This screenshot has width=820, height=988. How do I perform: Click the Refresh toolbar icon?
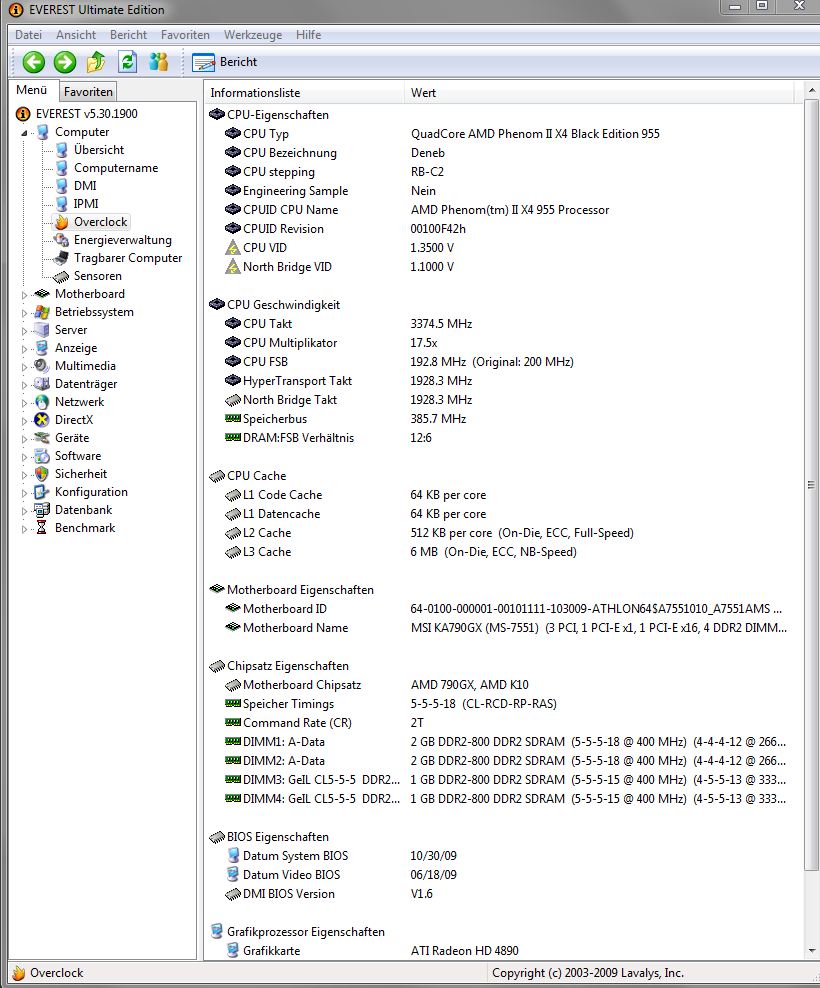128,62
